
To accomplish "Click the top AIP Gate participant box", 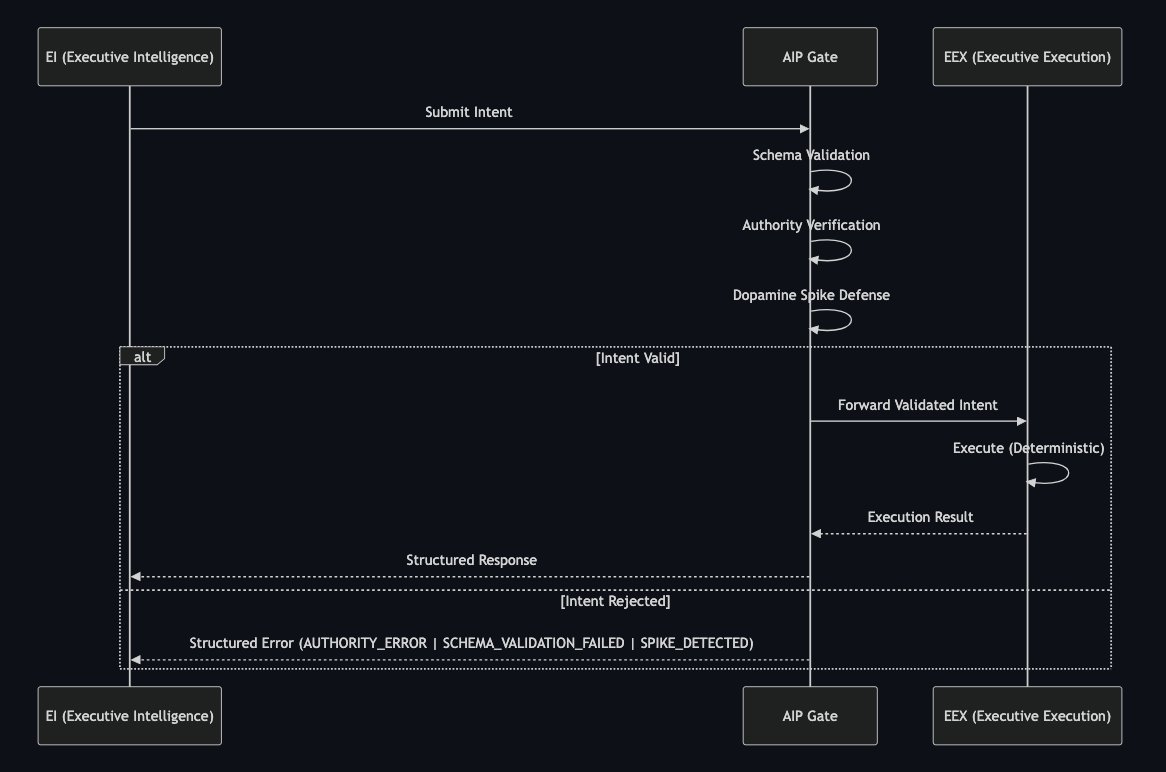I will tap(810, 57).
